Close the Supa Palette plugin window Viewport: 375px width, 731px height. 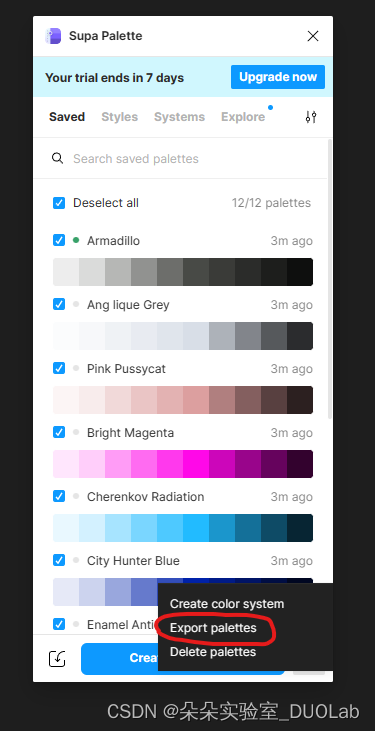coord(313,36)
